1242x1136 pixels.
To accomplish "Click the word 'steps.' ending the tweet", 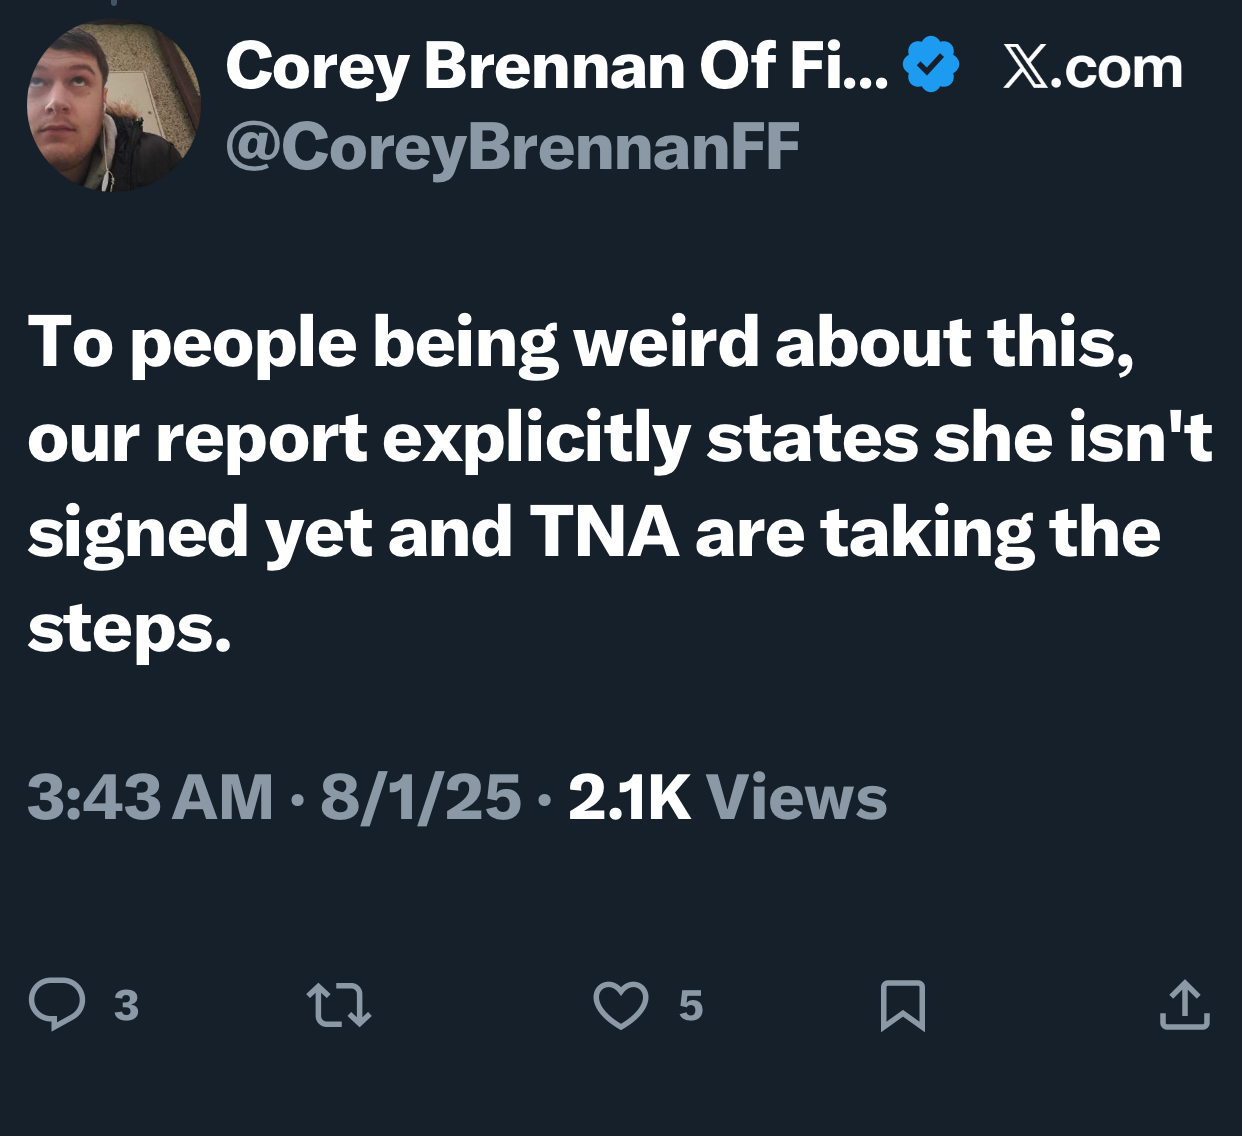I will pyautogui.click(x=130, y=628).
